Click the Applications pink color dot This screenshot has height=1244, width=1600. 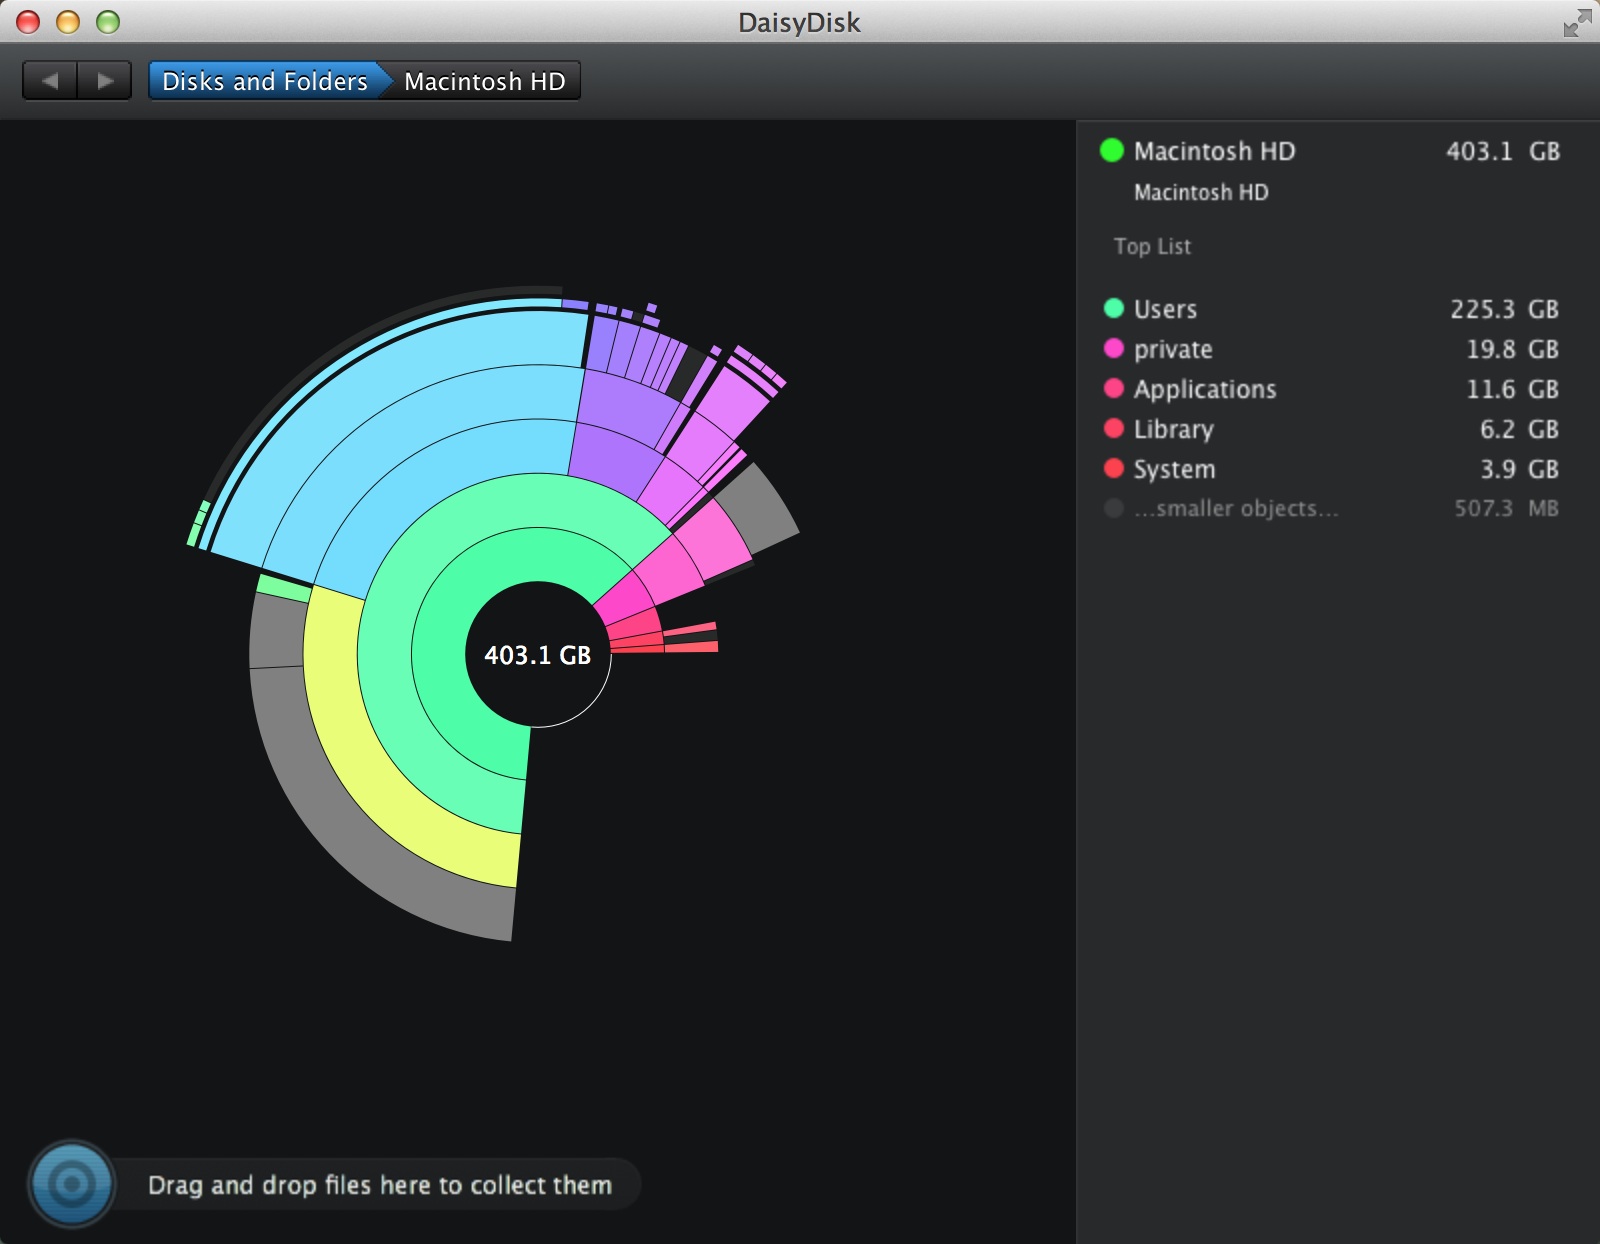(x=1113, y=388)
